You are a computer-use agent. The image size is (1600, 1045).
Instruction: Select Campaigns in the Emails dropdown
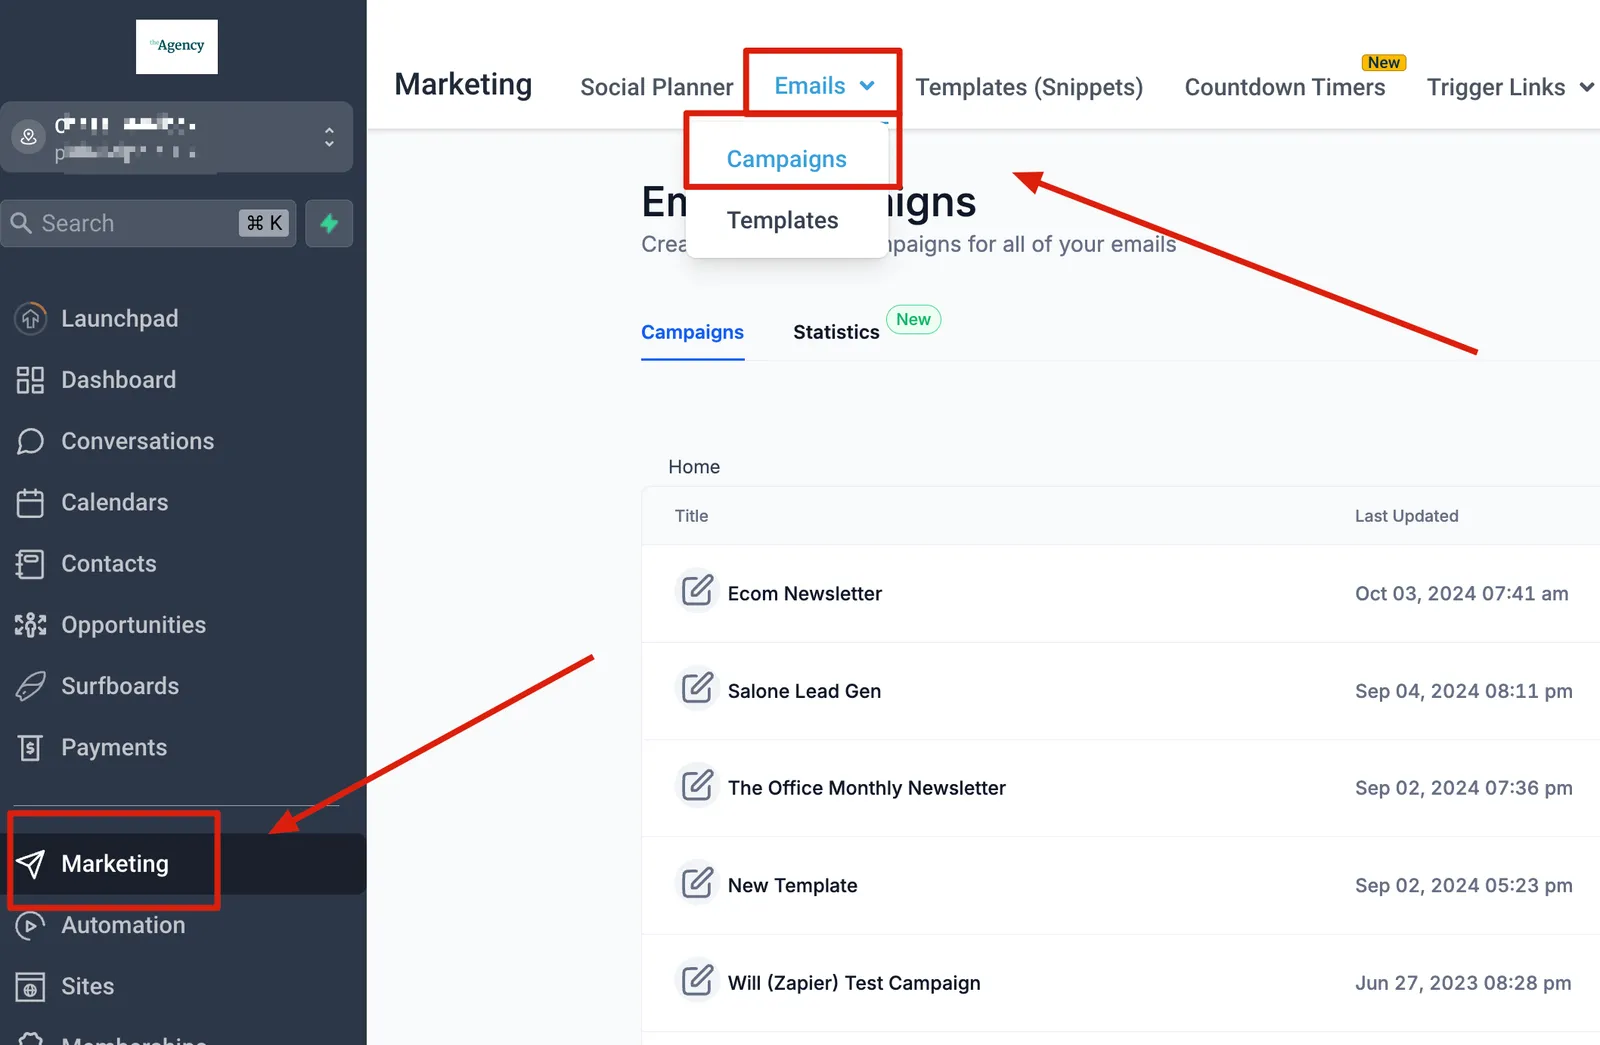[x=786, y=159]
